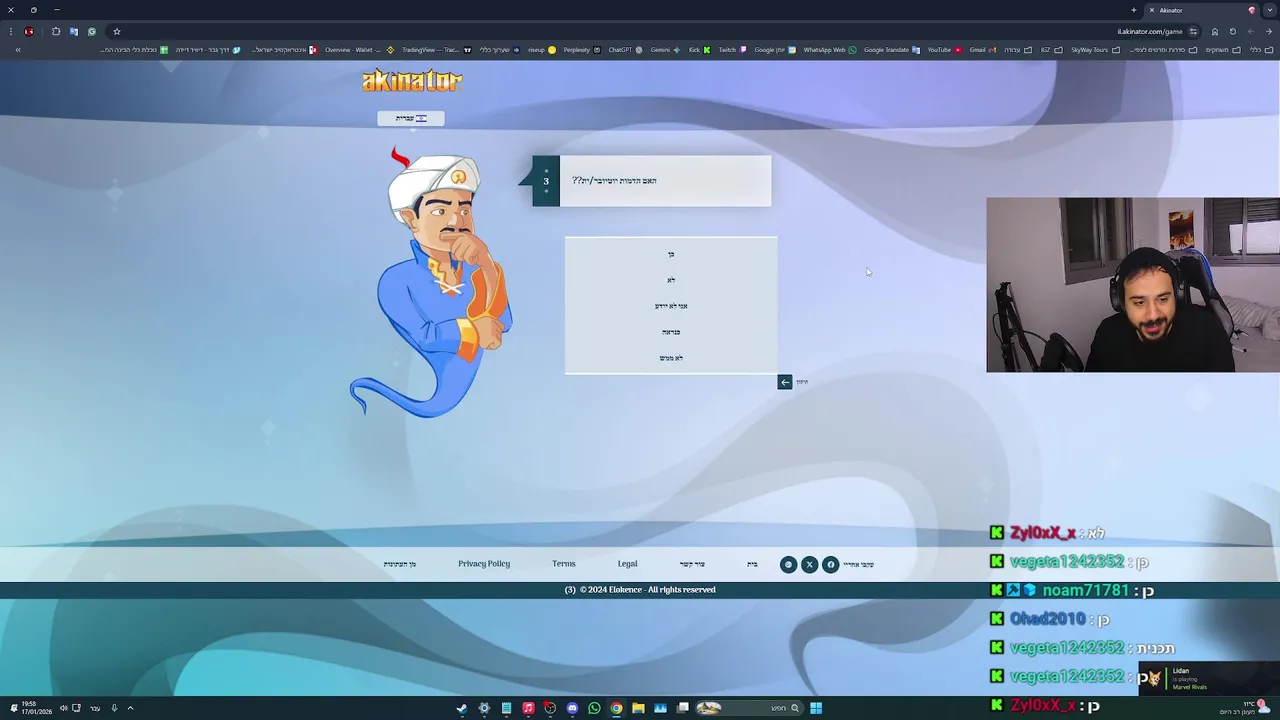The image size is (1280, 720).
Task: Answer לא (no) to Akinator's question
Action: coord(671,280)
